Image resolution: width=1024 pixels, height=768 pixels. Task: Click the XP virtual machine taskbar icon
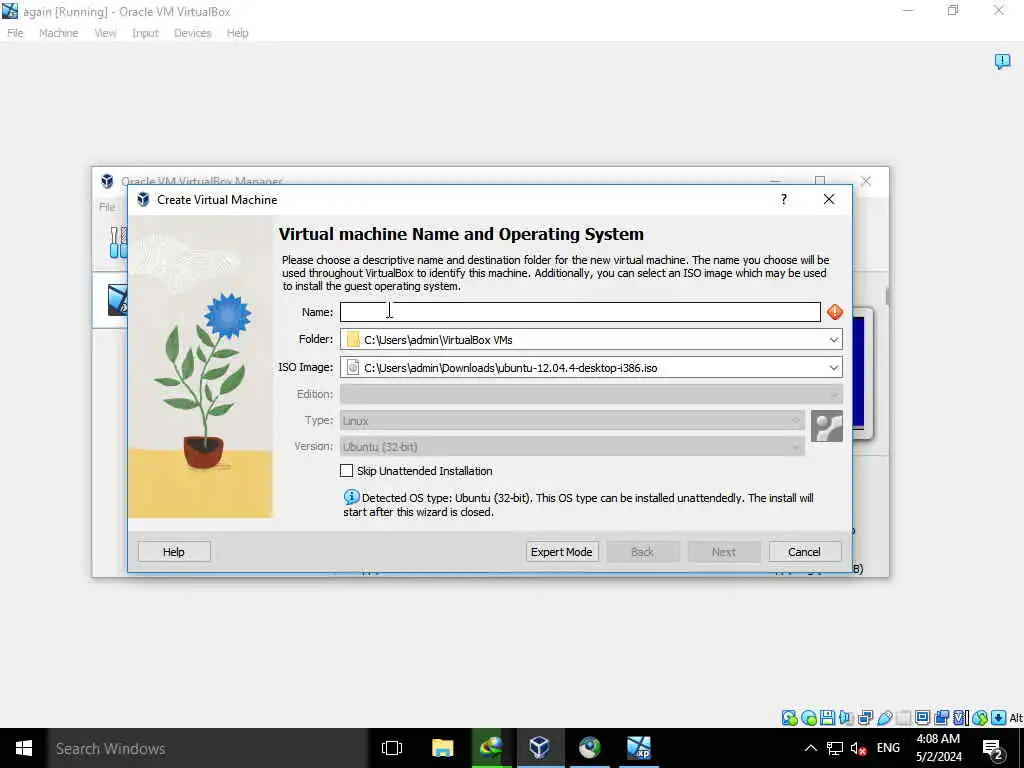pos(638,748)
